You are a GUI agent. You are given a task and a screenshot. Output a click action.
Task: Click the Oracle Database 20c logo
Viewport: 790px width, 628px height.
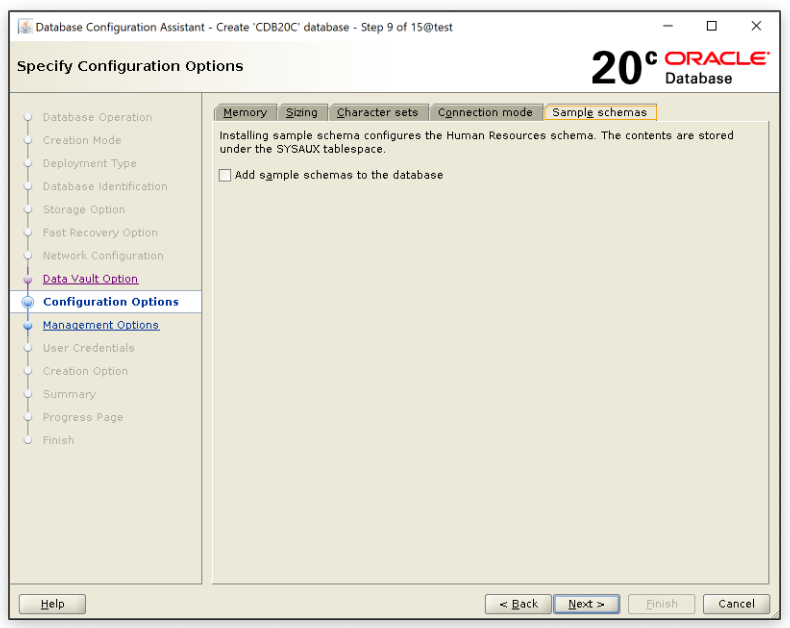point(680,66)
